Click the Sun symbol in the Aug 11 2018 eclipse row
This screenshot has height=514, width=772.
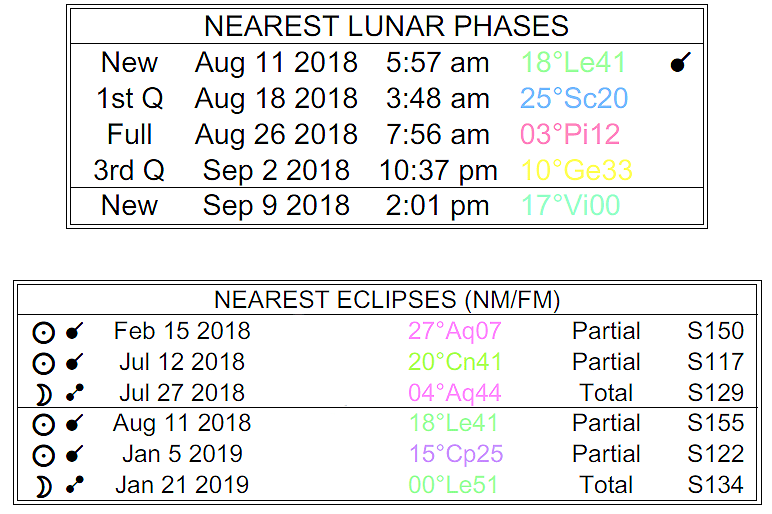43,425
